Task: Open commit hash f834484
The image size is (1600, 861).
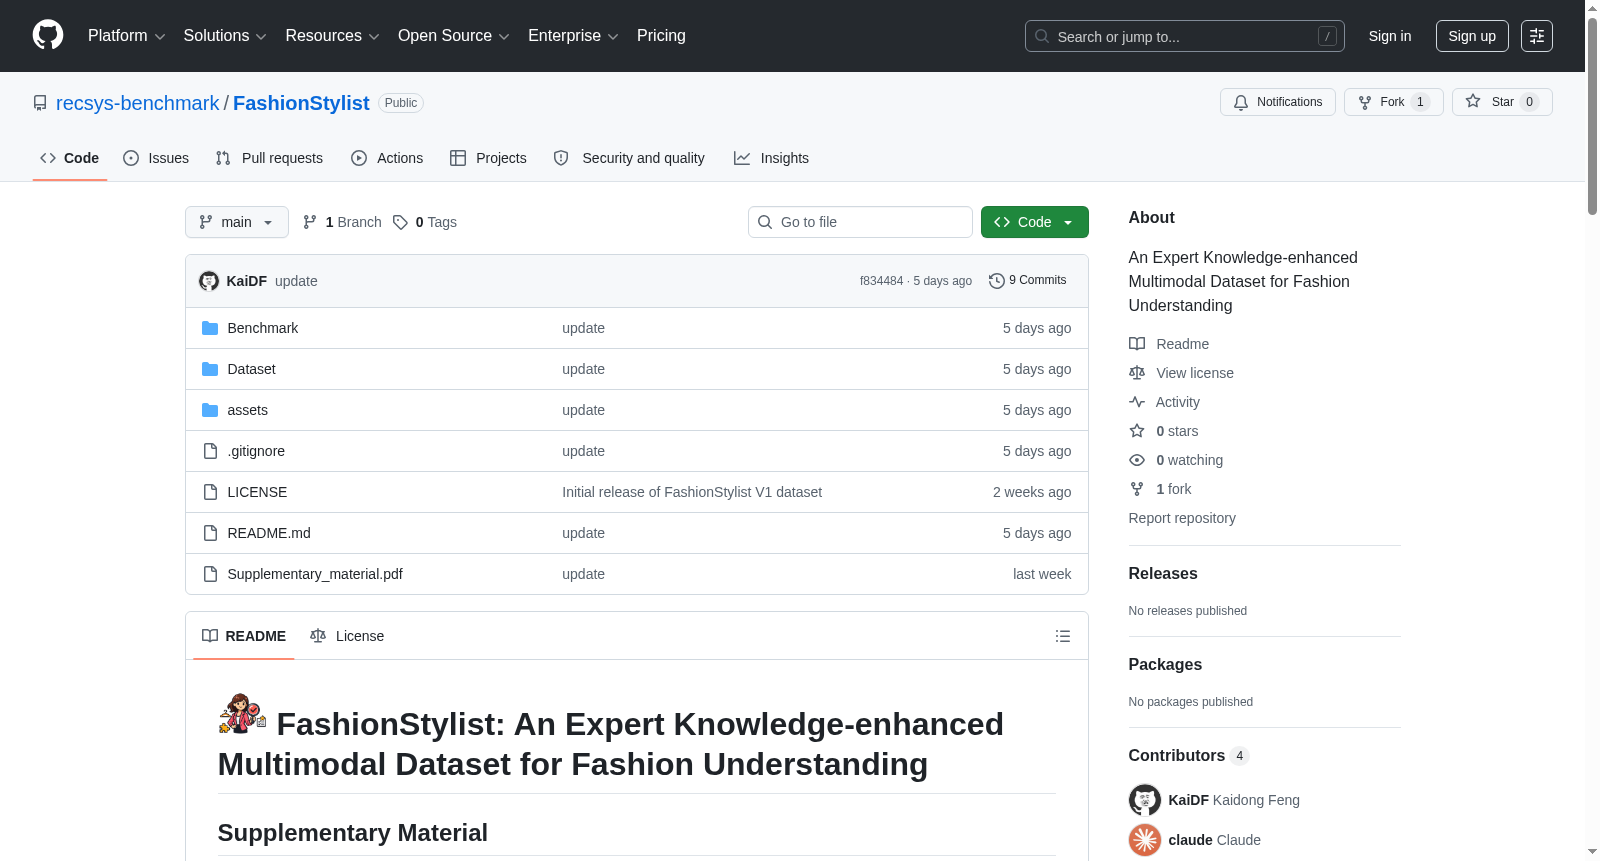Action: 881,281
